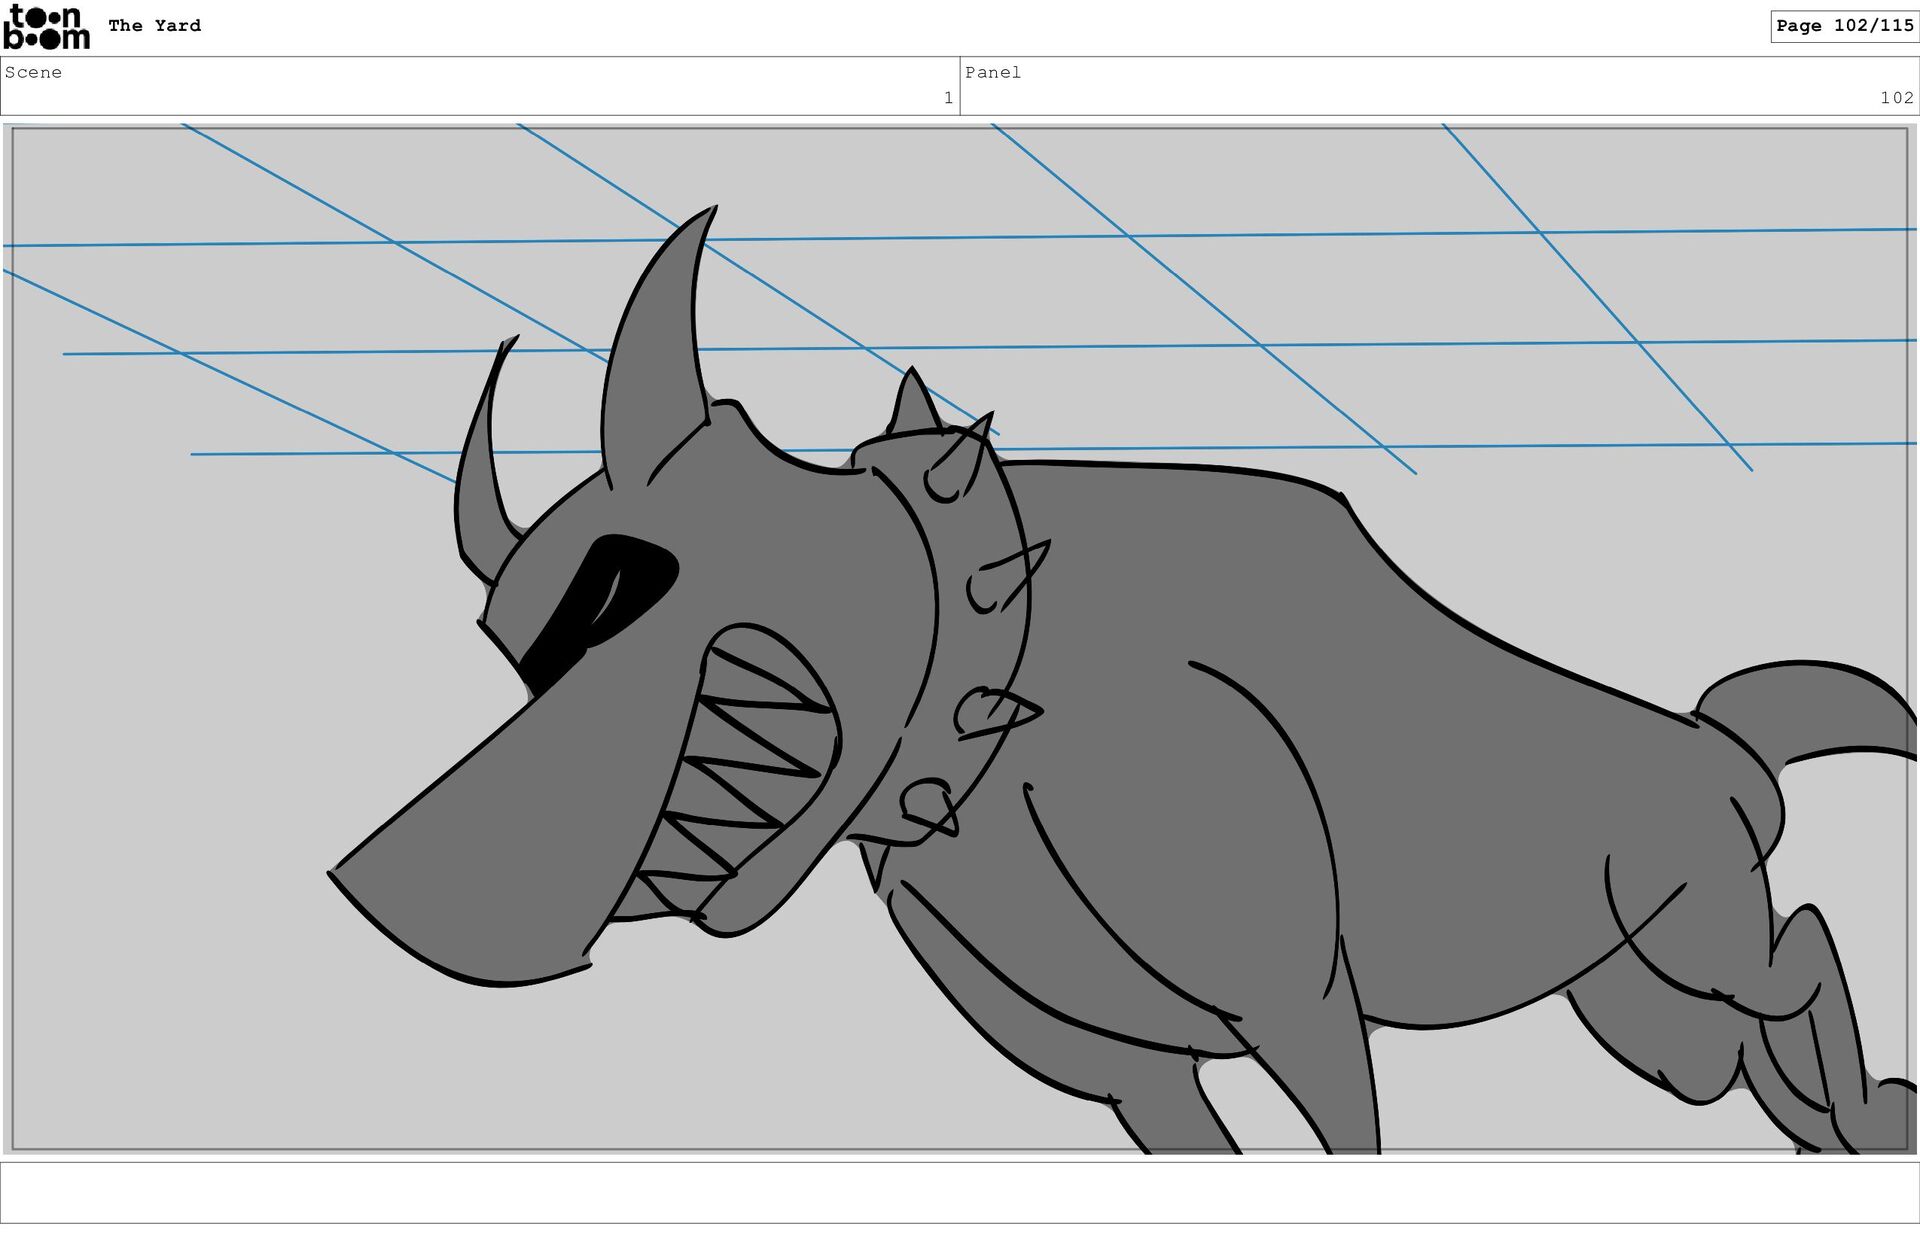Click the empty notes field below the panel
This screenshot has width=1920, height=1242.
[x=959, y=1192]
